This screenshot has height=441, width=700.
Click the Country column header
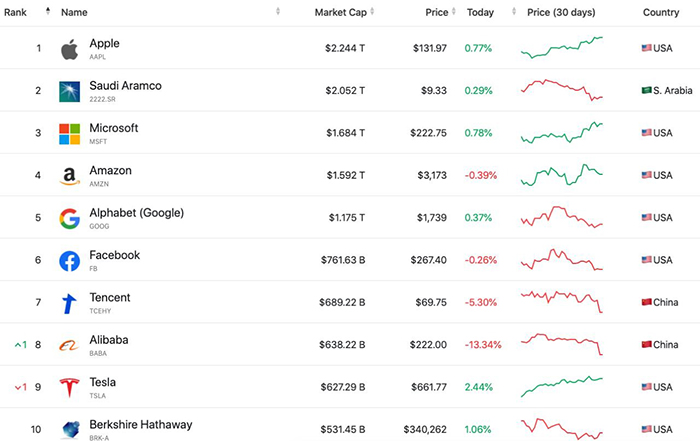(660, 12)
